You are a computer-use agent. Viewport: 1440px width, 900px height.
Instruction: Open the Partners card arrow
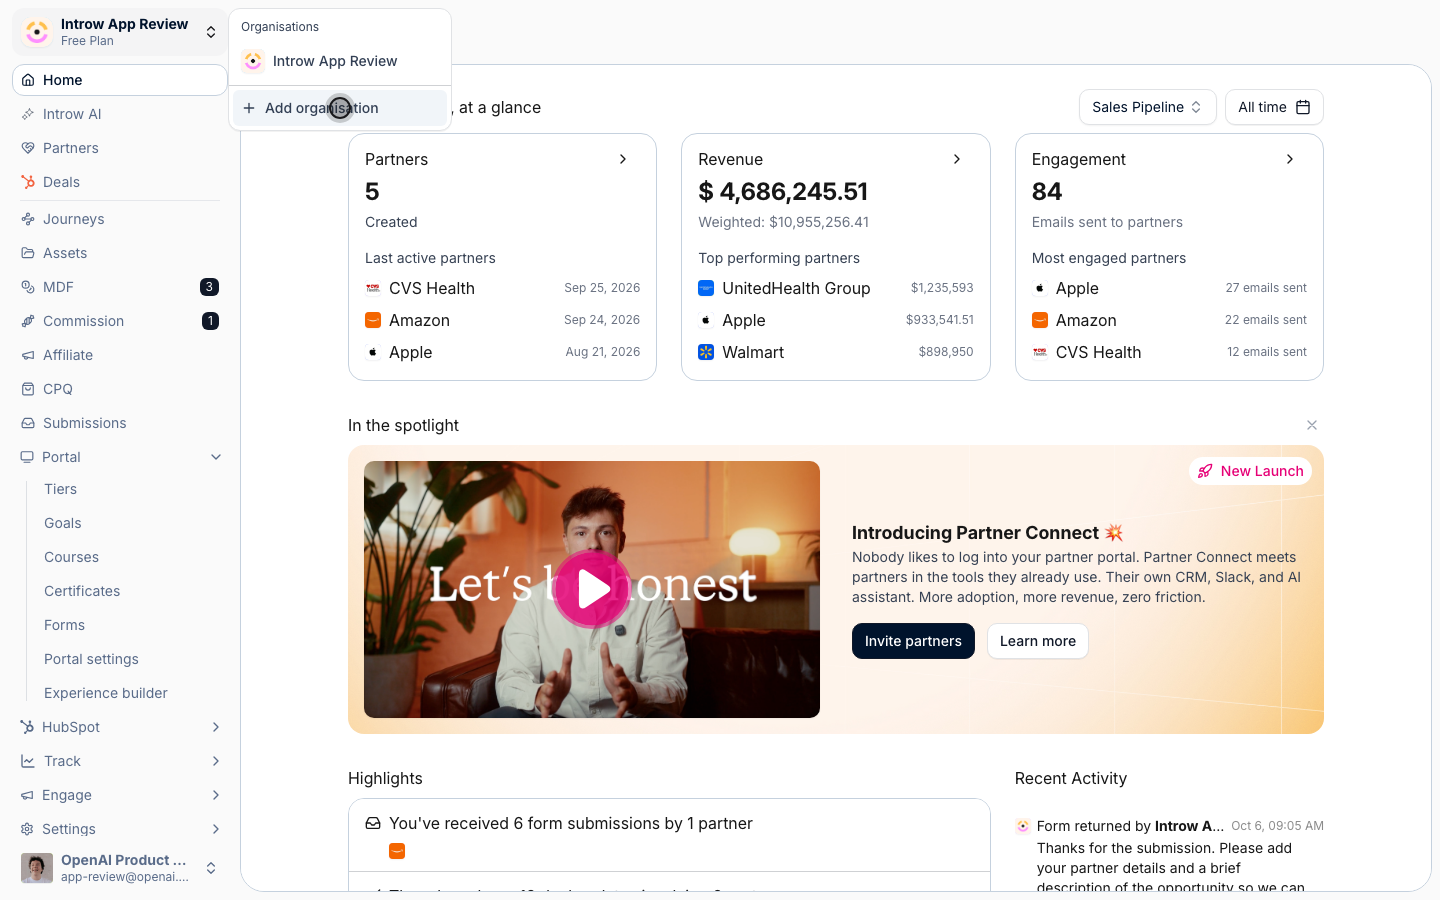[x=623, y=159]
